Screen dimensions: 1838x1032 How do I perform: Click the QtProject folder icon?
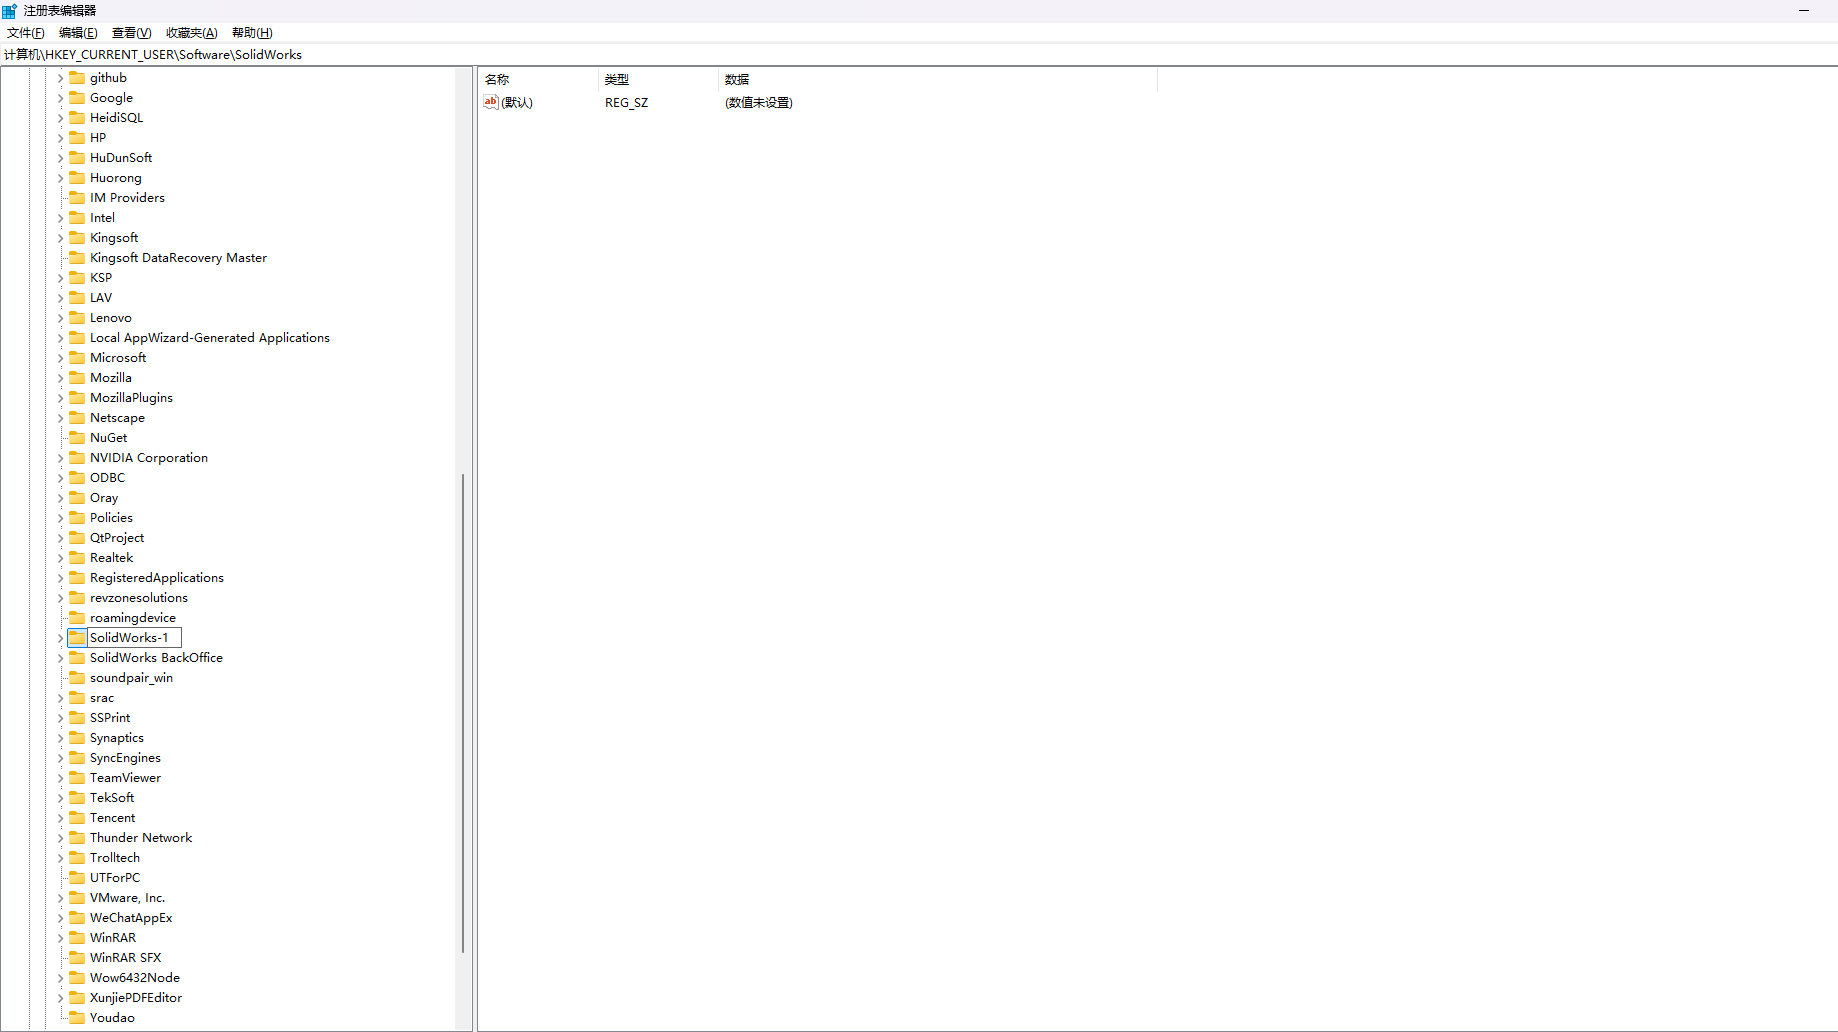(77, 537)
